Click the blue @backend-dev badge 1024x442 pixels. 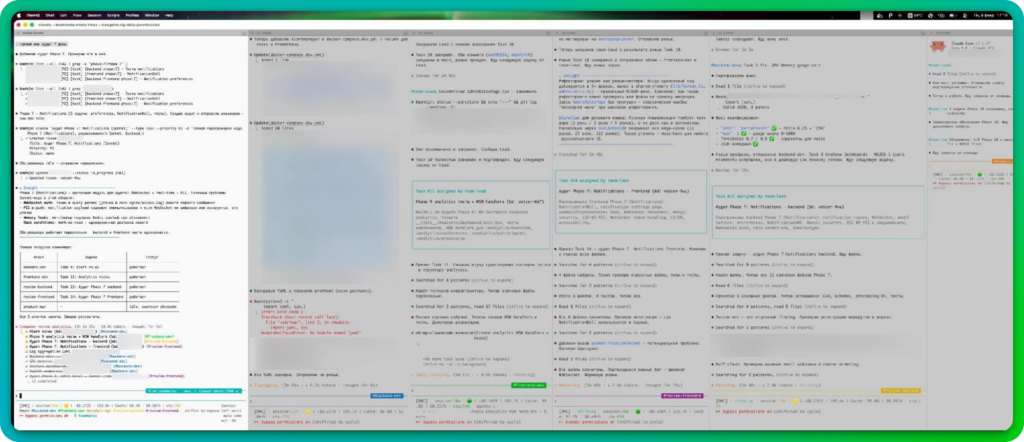point(389,396)
